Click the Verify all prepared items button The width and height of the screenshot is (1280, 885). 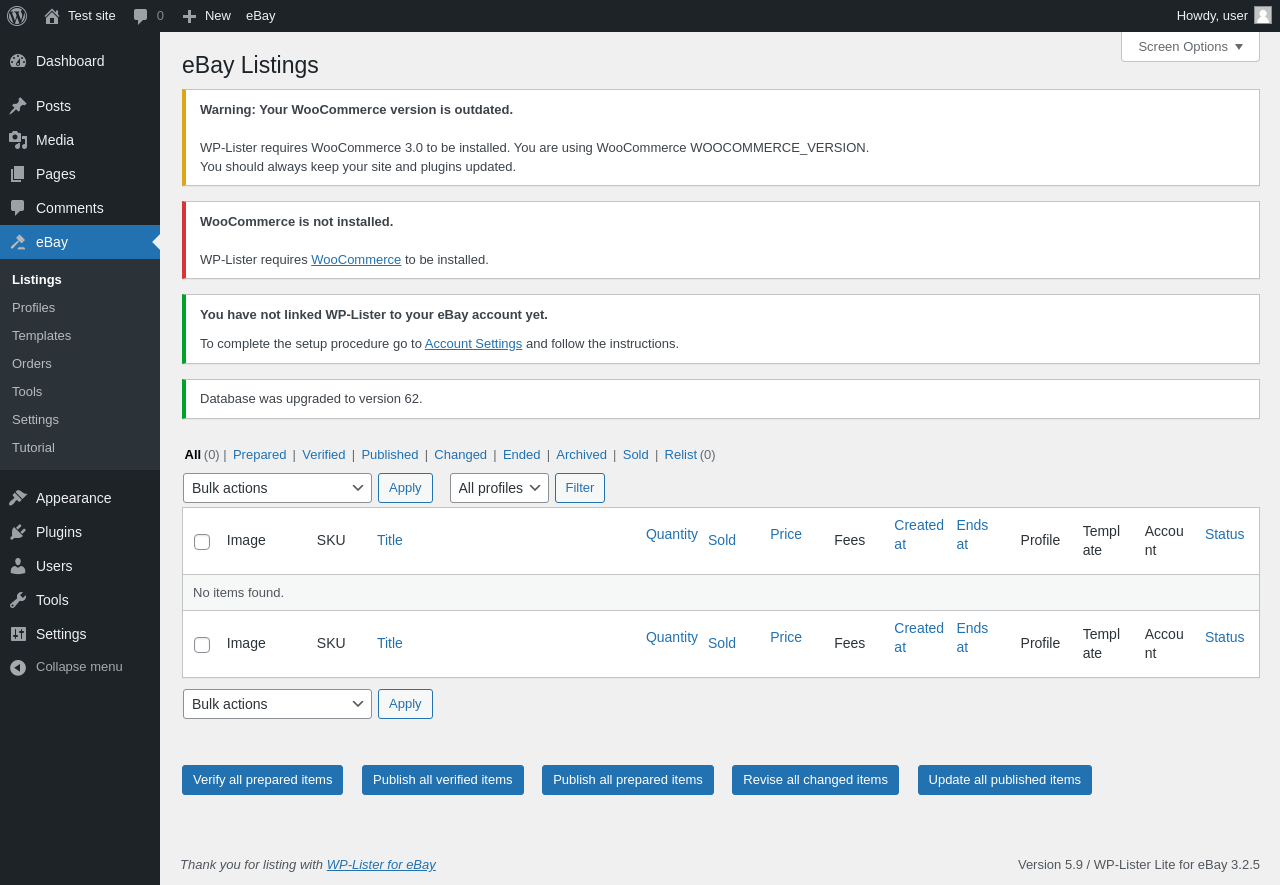[262, 780]
